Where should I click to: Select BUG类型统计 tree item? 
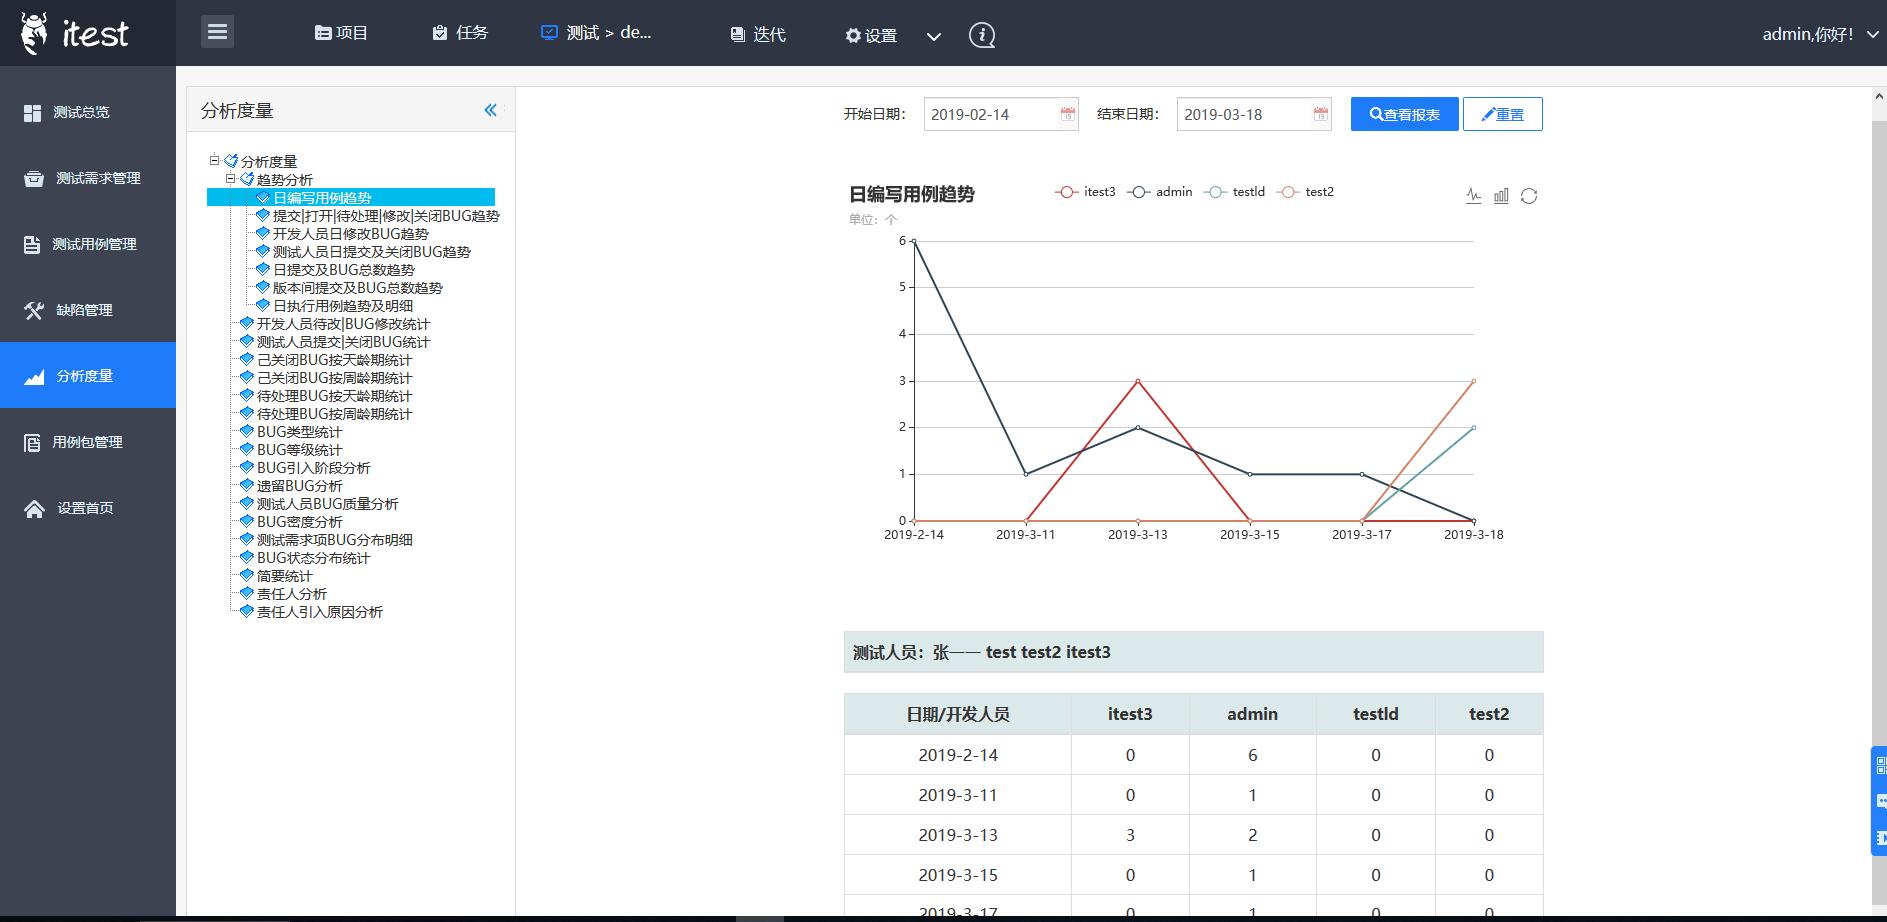[299, 432]
